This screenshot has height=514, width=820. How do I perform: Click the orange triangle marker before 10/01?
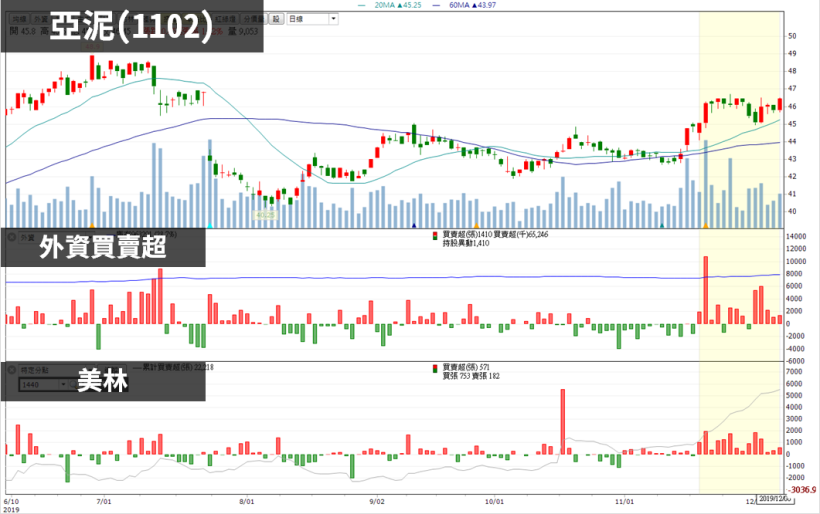pyautogui.click(x=476, y=225)
